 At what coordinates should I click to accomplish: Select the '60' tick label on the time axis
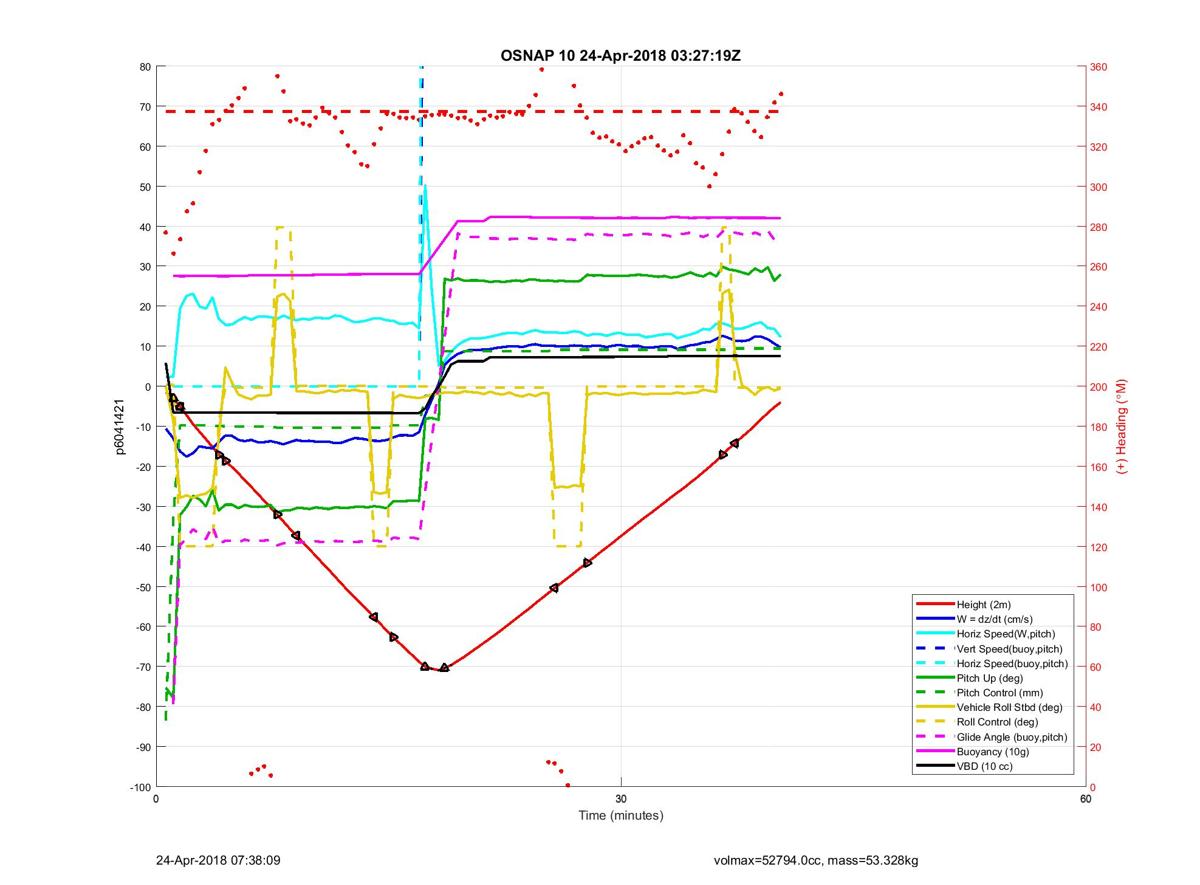(x=1085, y=800)
